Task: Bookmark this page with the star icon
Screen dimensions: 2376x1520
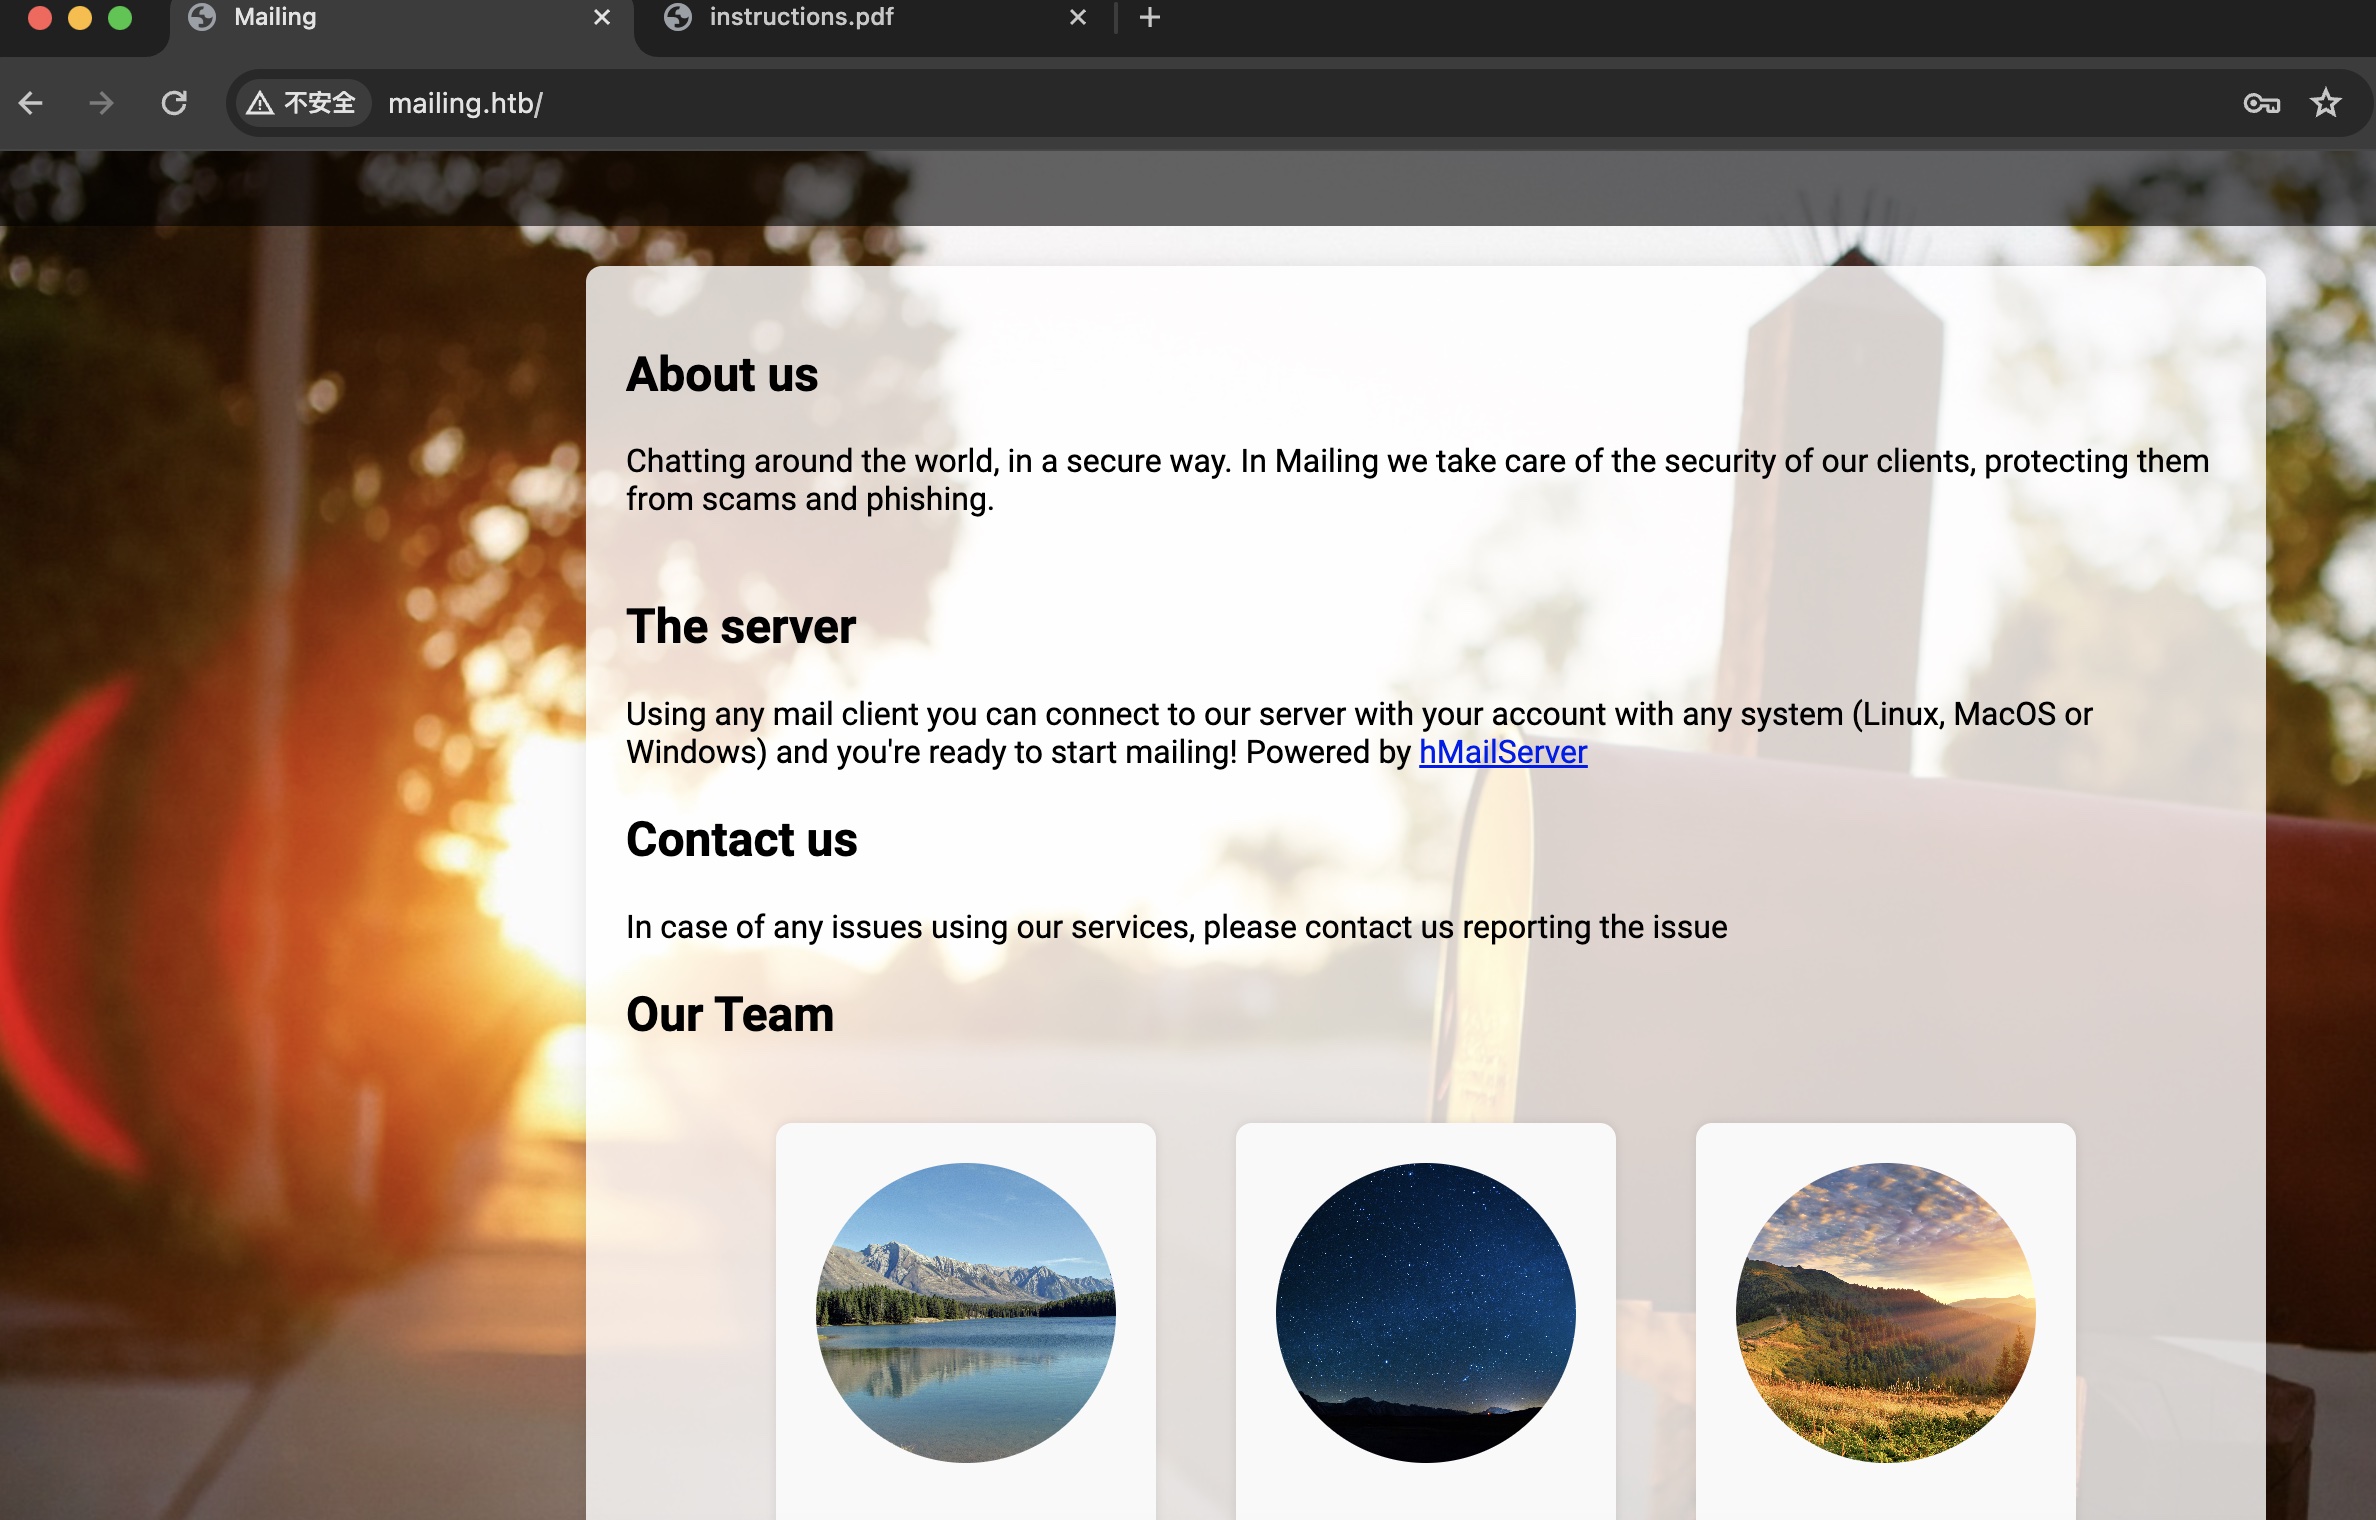Action: [2326, 103]
